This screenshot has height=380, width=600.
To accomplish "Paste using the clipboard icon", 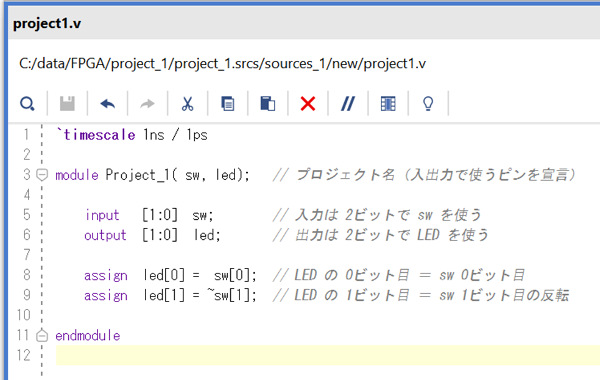I will (268, 104).
